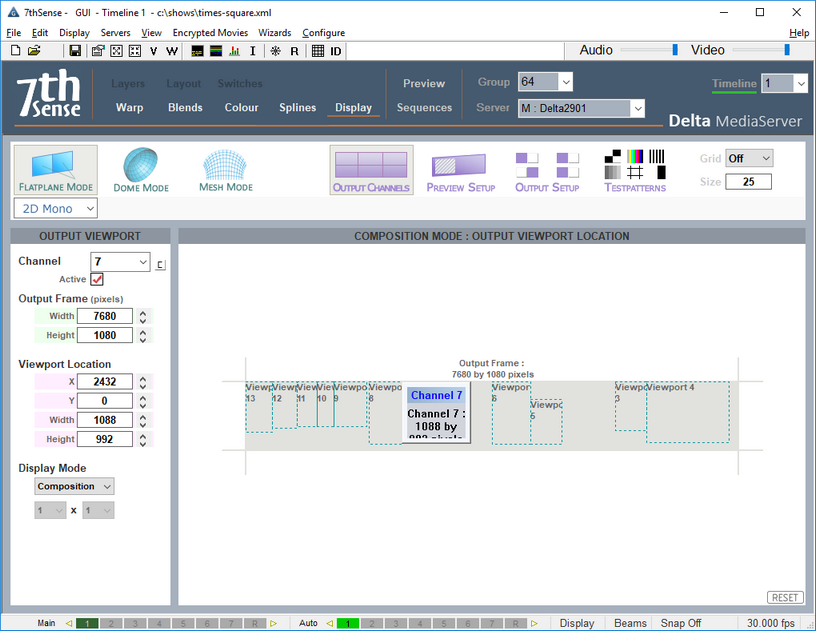The width and height of the screenshot is (816, 631).
Task: Open Preview Setup
Action: (x=461, y=173)
